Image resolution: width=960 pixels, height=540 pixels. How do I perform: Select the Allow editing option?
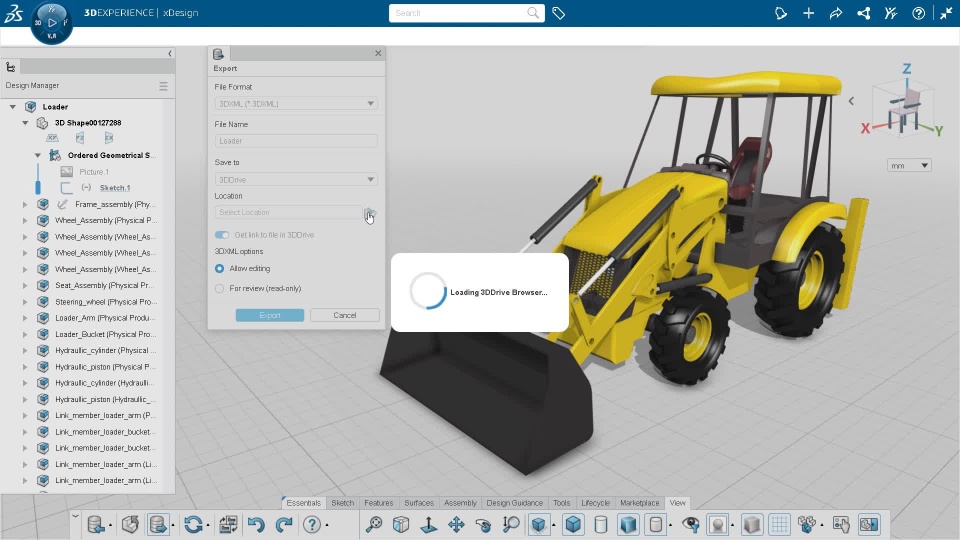(x=219, y=268)
